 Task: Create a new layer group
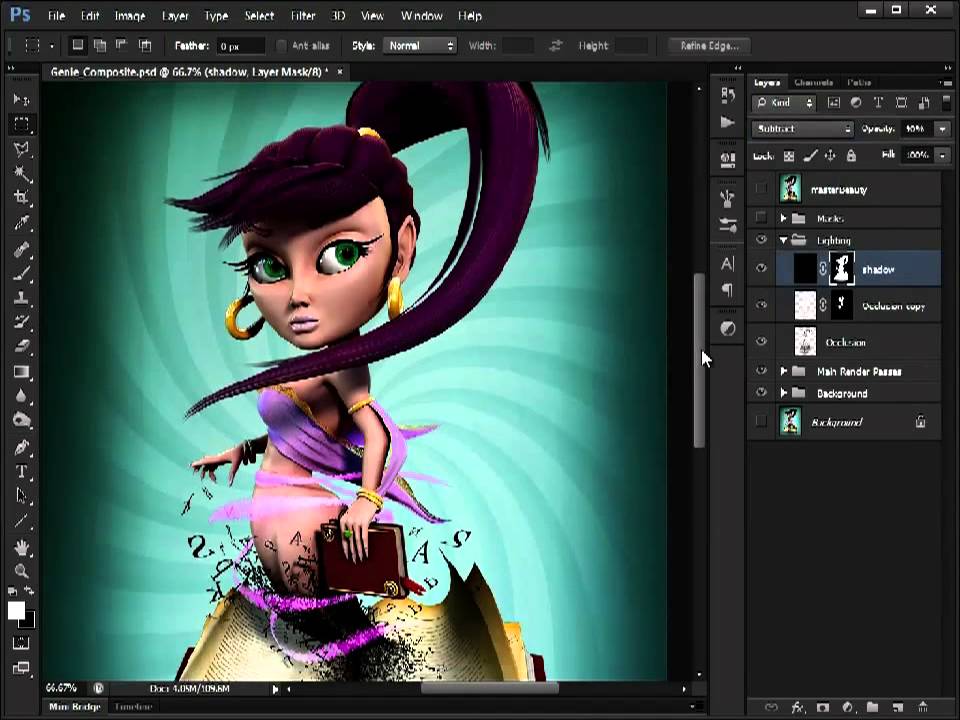[x=872, y=708]
